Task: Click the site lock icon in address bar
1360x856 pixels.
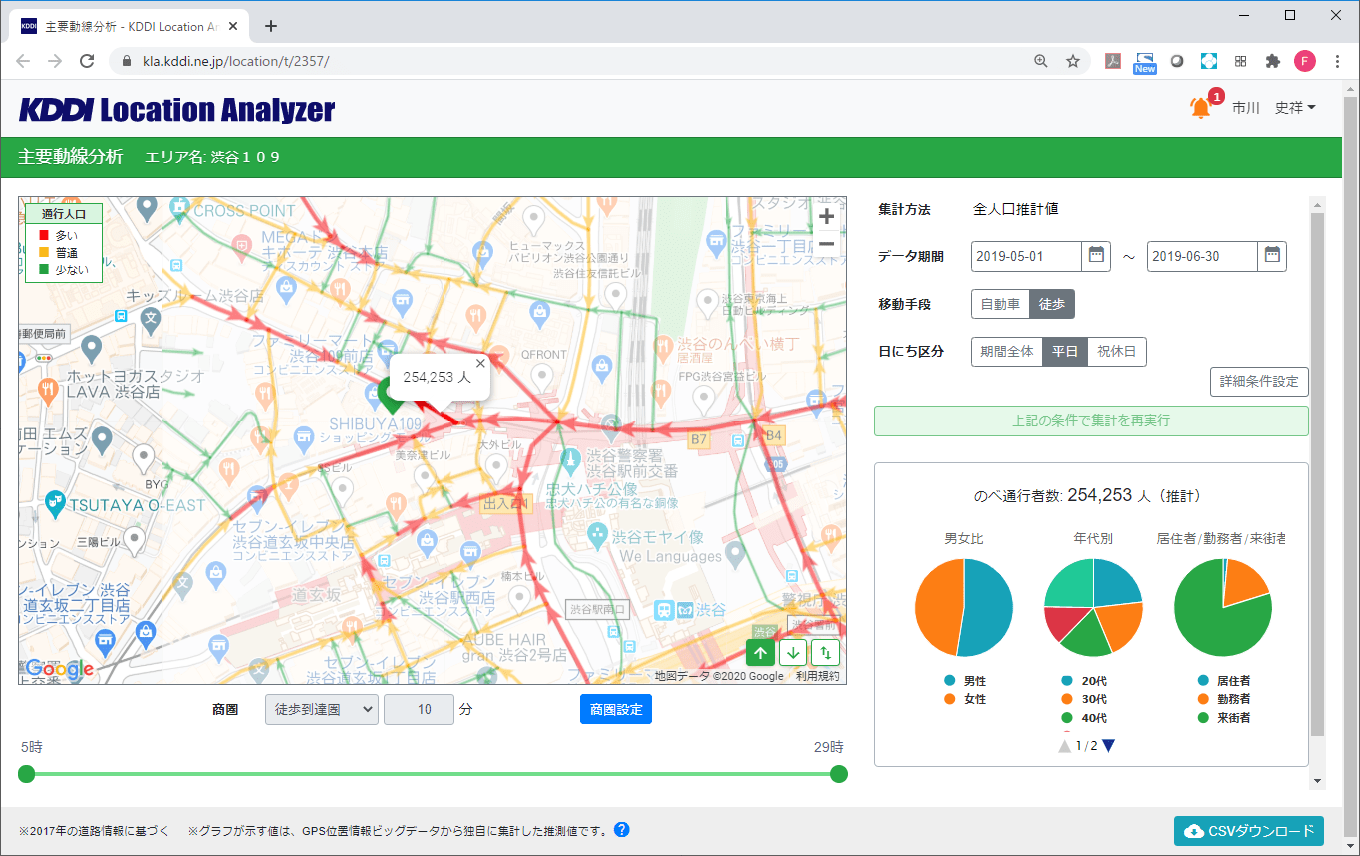Action: tap(127, 61)
